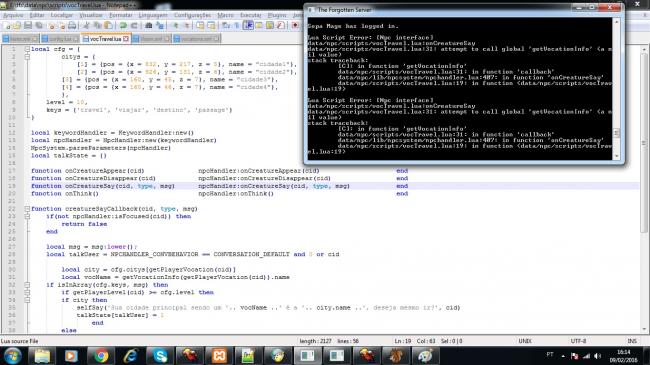Image resolution: width=650 pixels, height=365 pixels.
Task: Open the Configurações menu
Action: click(192, 15)
